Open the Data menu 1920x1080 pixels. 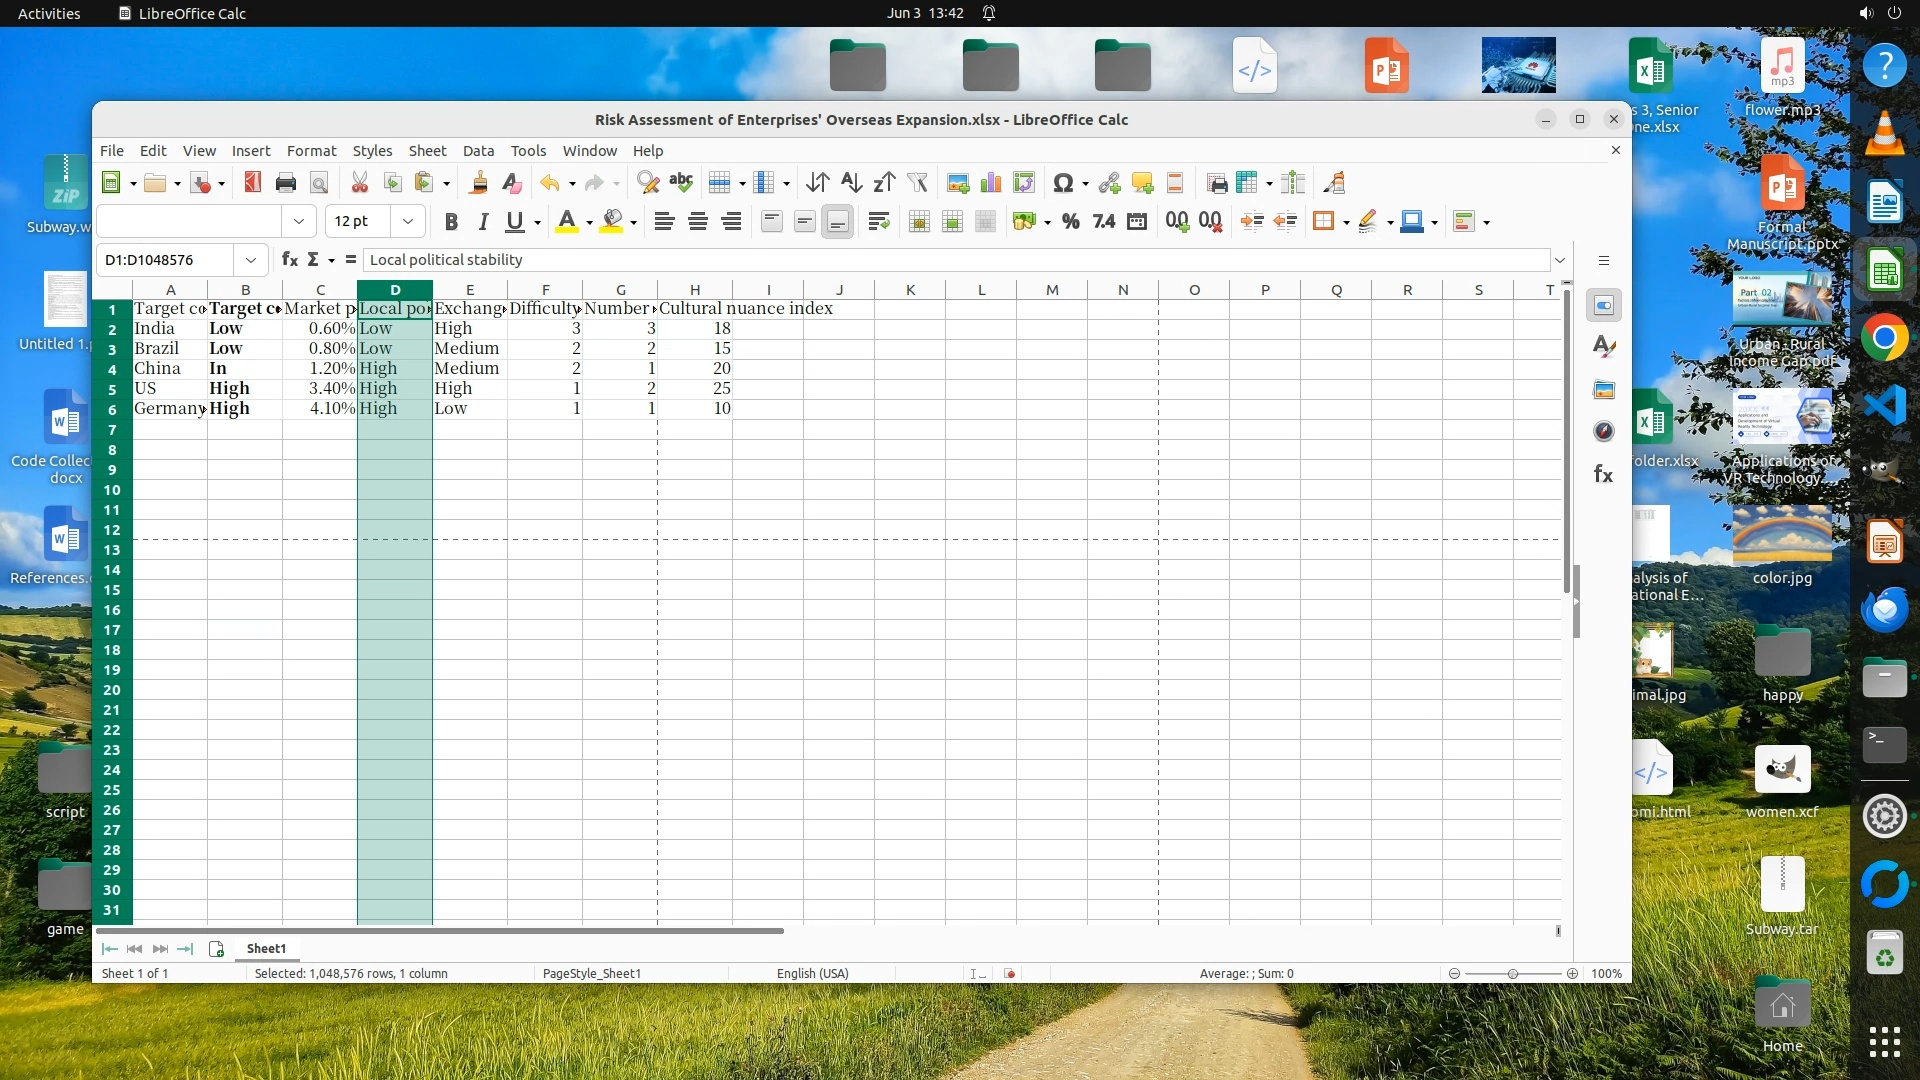pyautogui.click(x=478, y=151)
